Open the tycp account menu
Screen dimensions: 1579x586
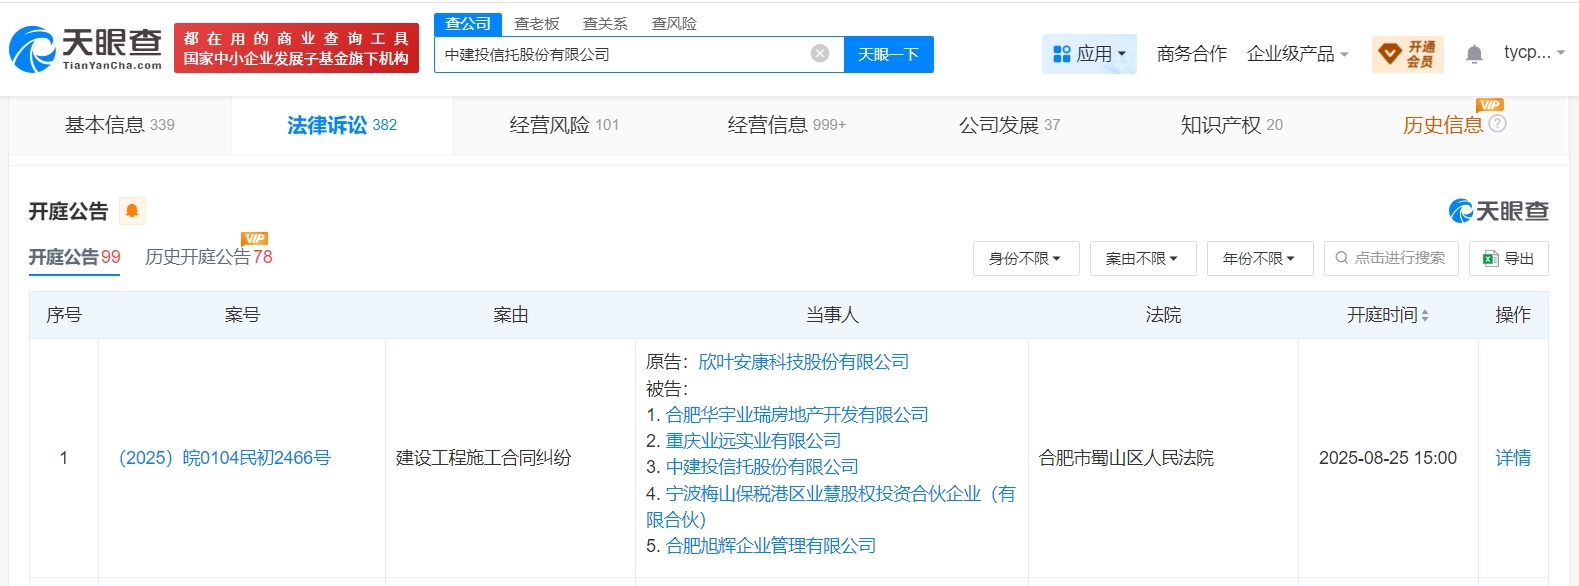point(1534,53)
